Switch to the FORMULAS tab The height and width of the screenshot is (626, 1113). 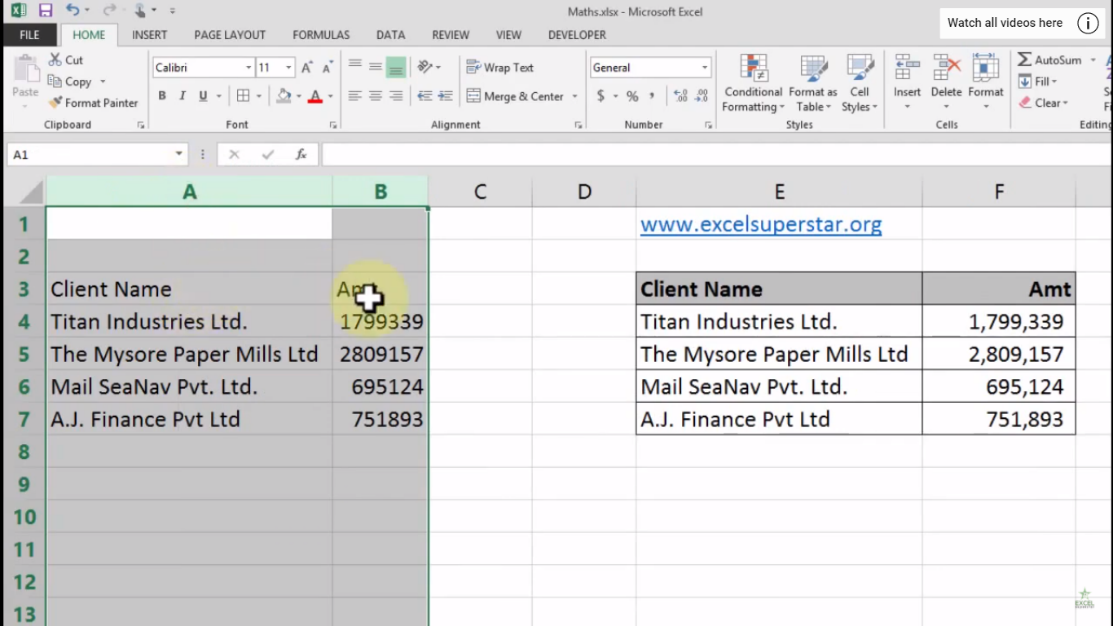coord(321,35)
